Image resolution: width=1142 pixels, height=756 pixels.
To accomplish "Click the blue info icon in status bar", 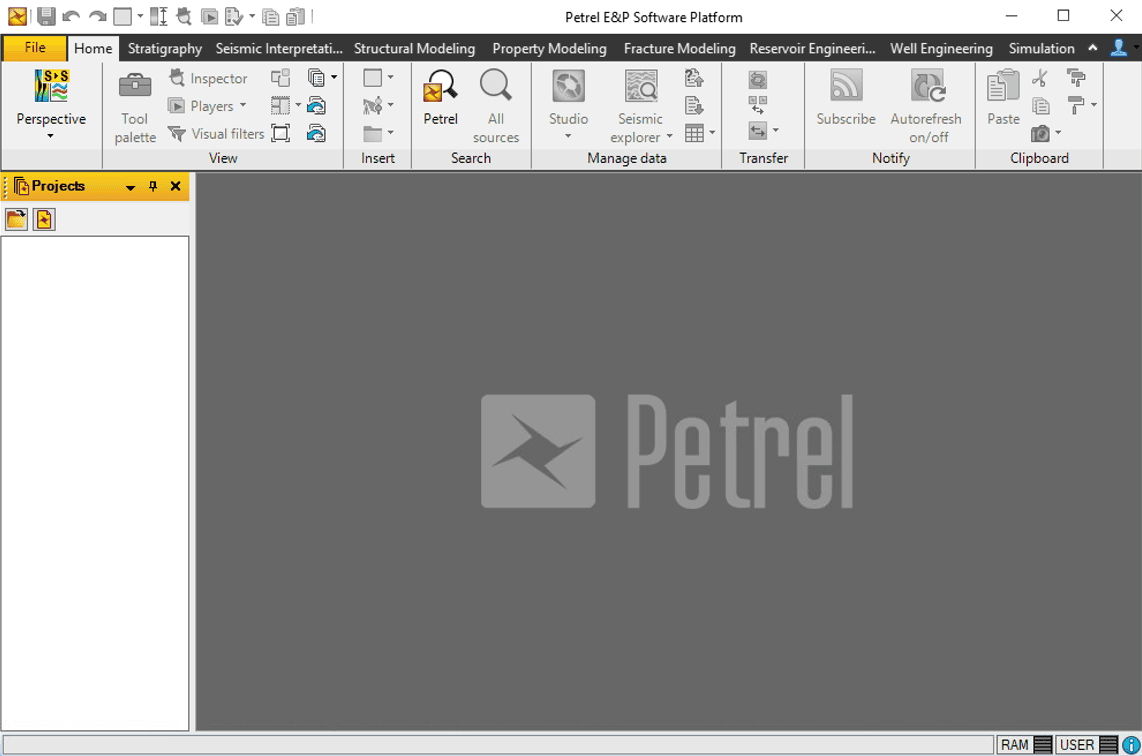I will tap(1131, 745).
